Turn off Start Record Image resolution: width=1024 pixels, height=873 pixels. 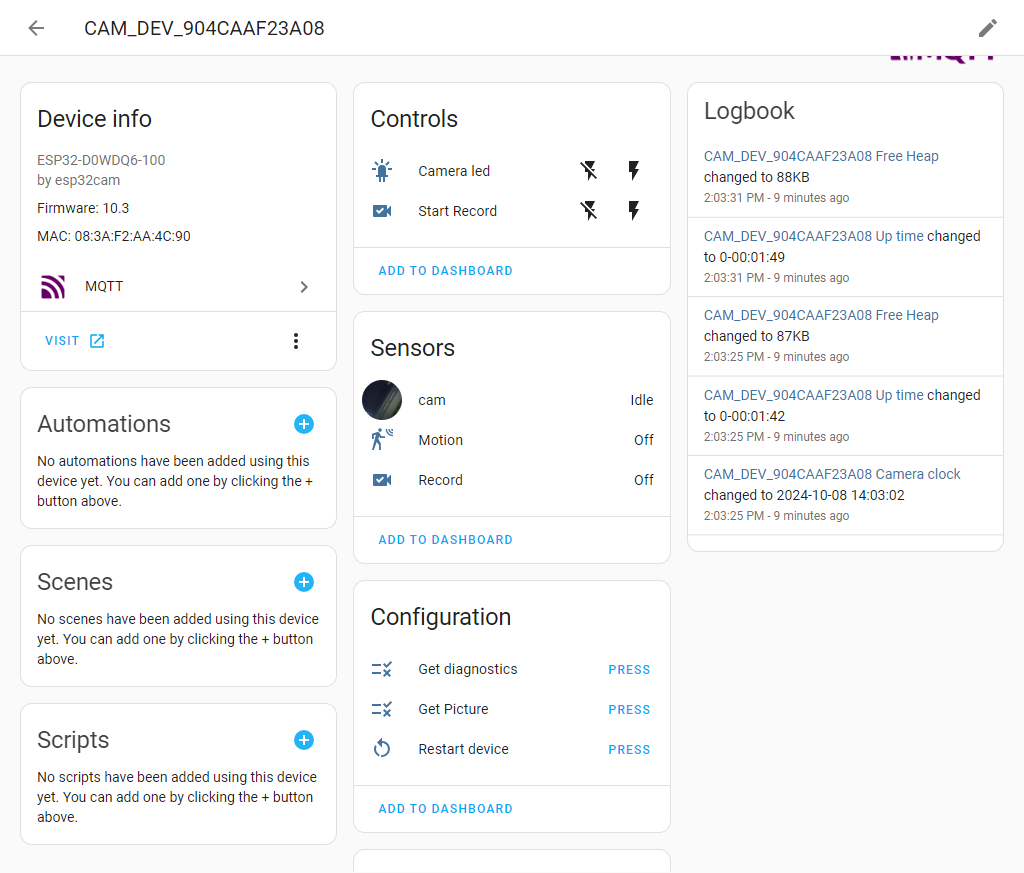(x=589, y=211)
